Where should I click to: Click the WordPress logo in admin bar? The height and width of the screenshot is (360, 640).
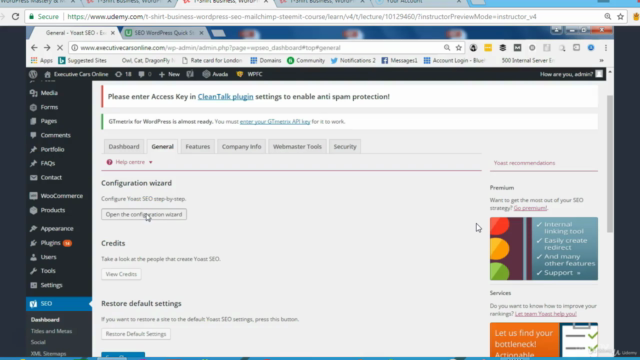point(33,74)
